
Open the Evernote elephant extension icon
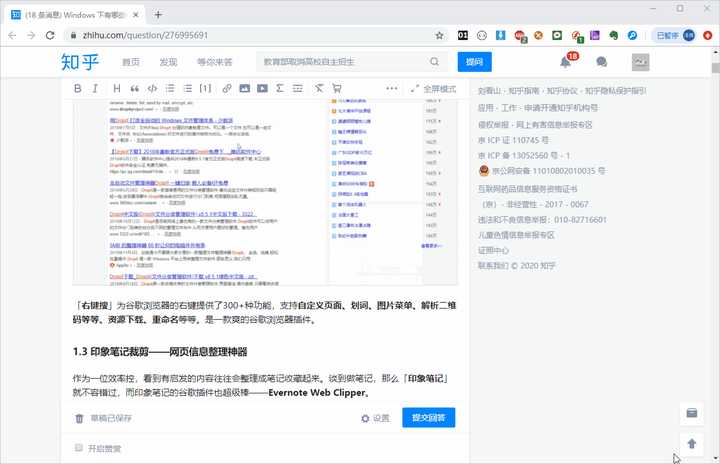[613, 35]
